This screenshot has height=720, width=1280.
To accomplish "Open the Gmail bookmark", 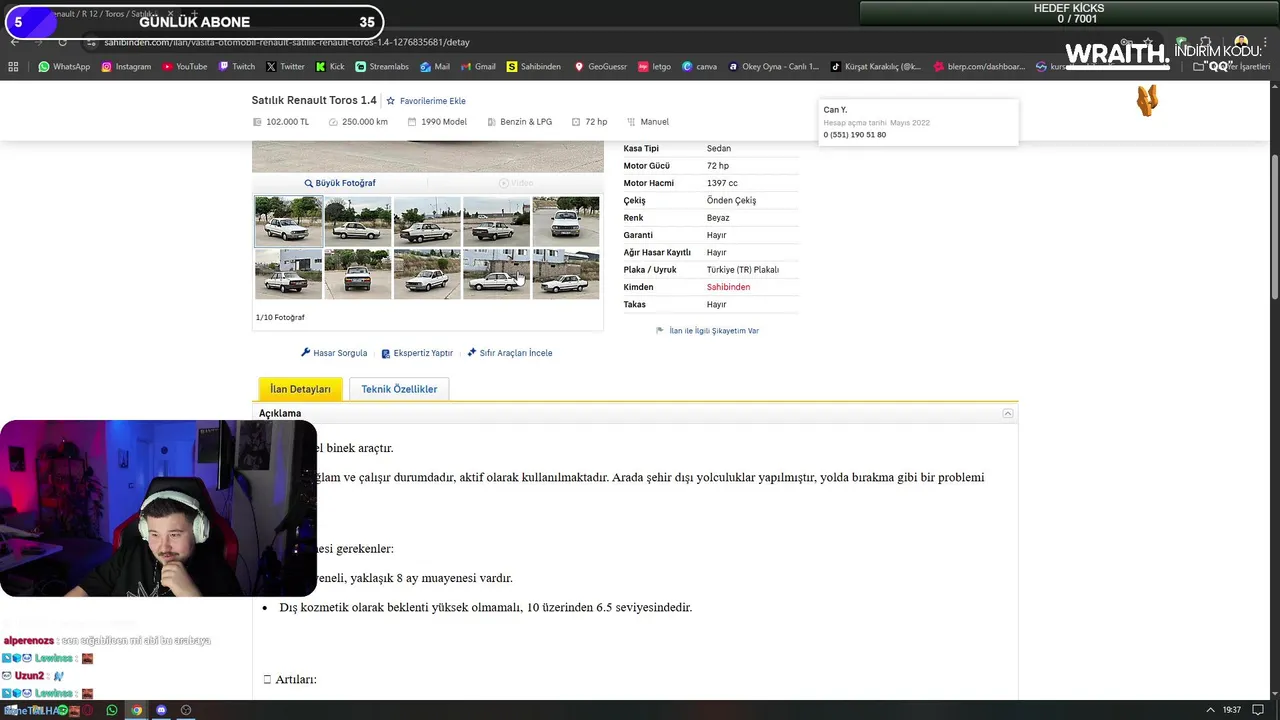I will [x=478, y=67].
